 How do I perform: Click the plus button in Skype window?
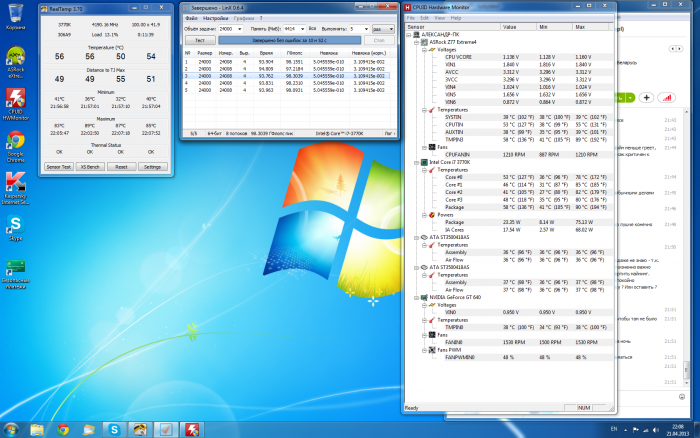[x=646, y=97]
